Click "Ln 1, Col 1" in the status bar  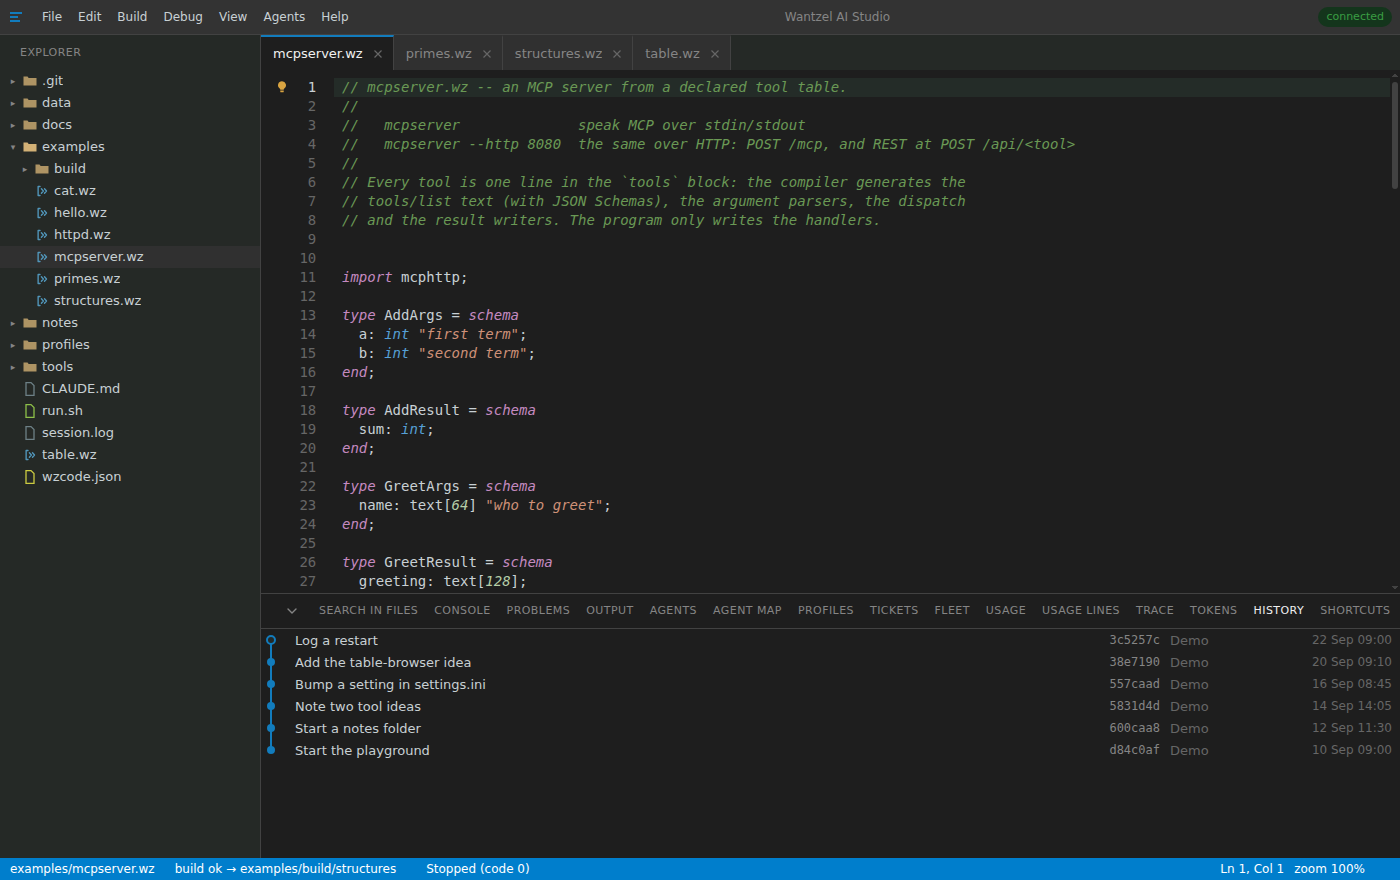(x=1252, y=869)
